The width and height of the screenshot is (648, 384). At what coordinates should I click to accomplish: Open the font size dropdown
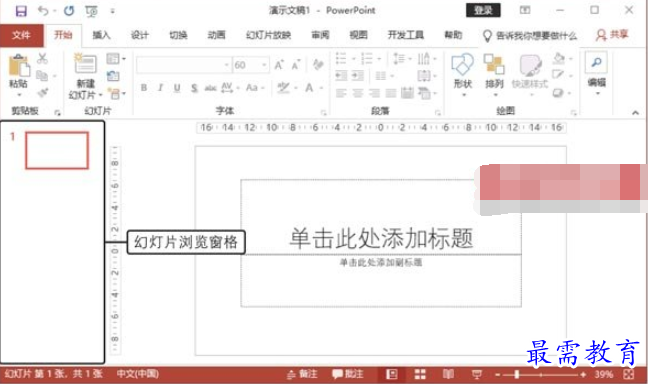coord(264,65)
